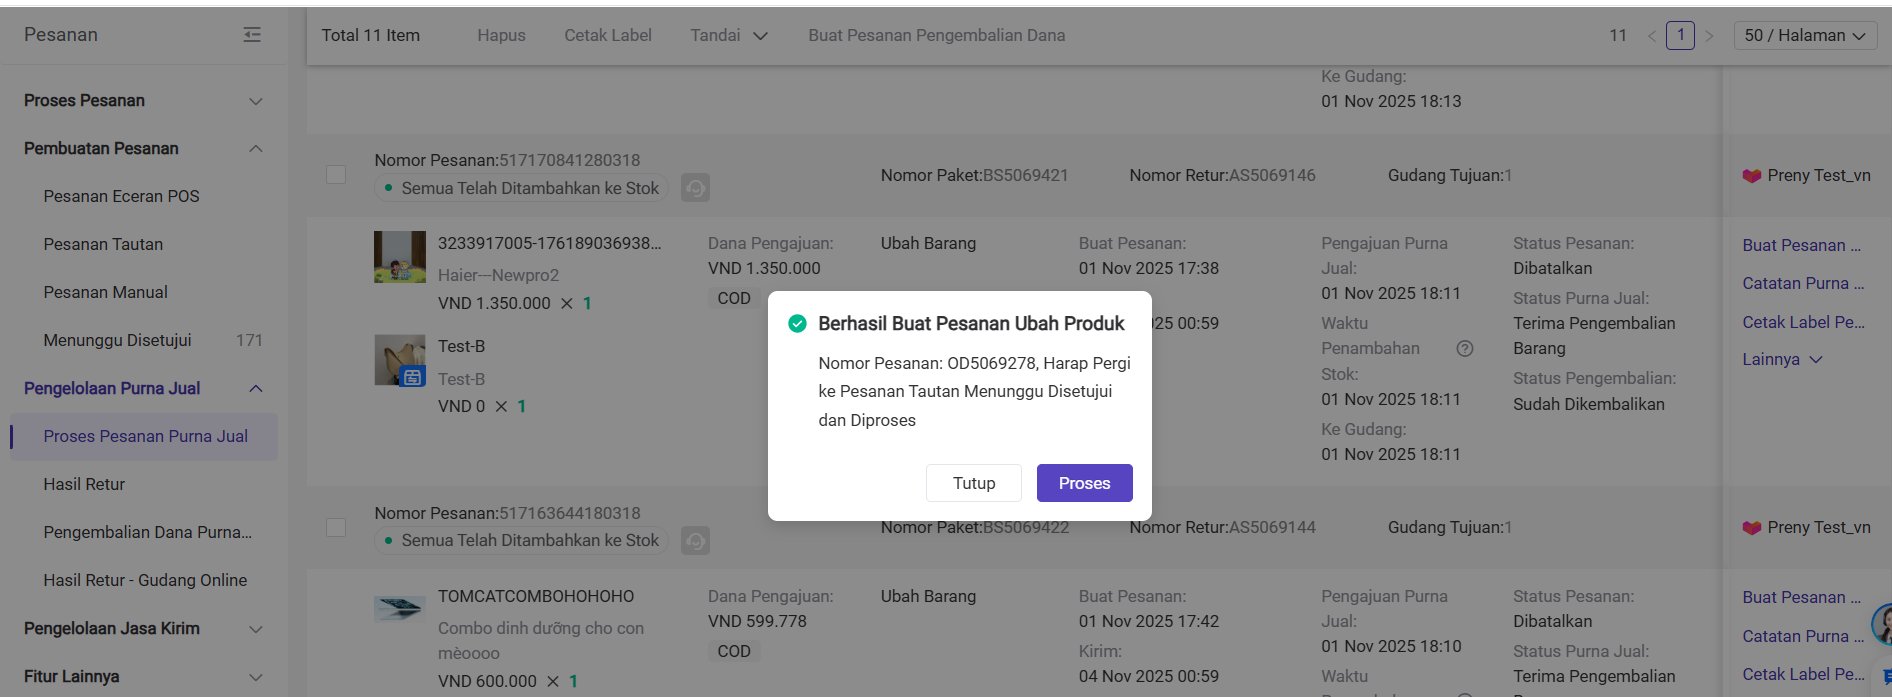
Task: Click Tutup to close the dialog
Action: (x=973, y=483)
